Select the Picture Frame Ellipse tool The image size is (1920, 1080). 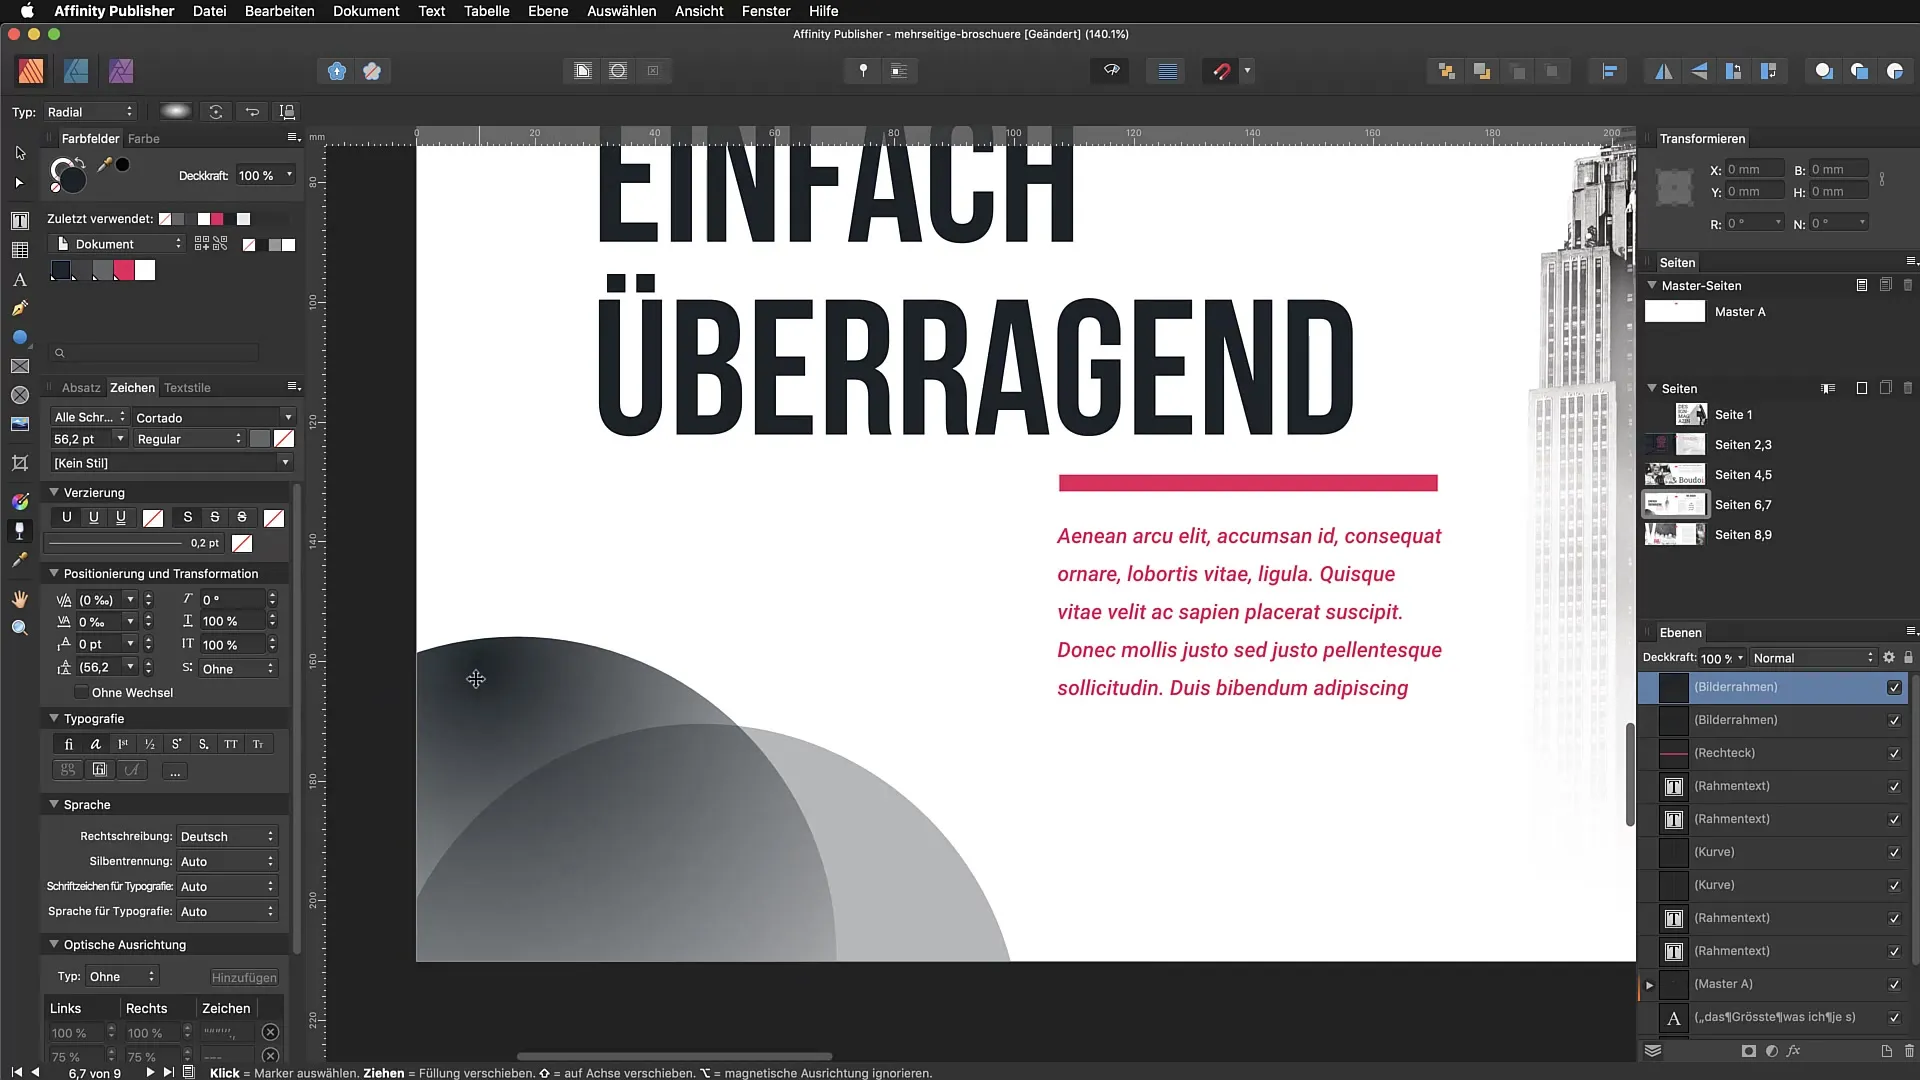pos(20,395)
